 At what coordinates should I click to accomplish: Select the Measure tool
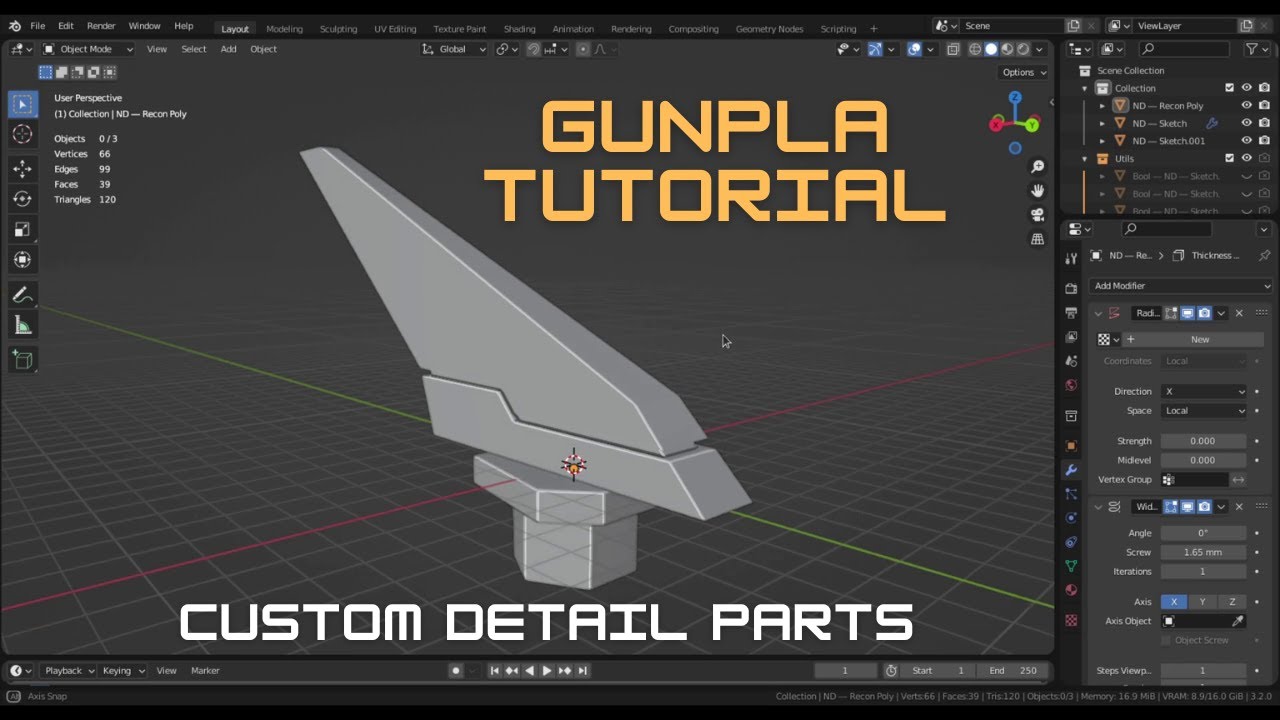(23, 324)
